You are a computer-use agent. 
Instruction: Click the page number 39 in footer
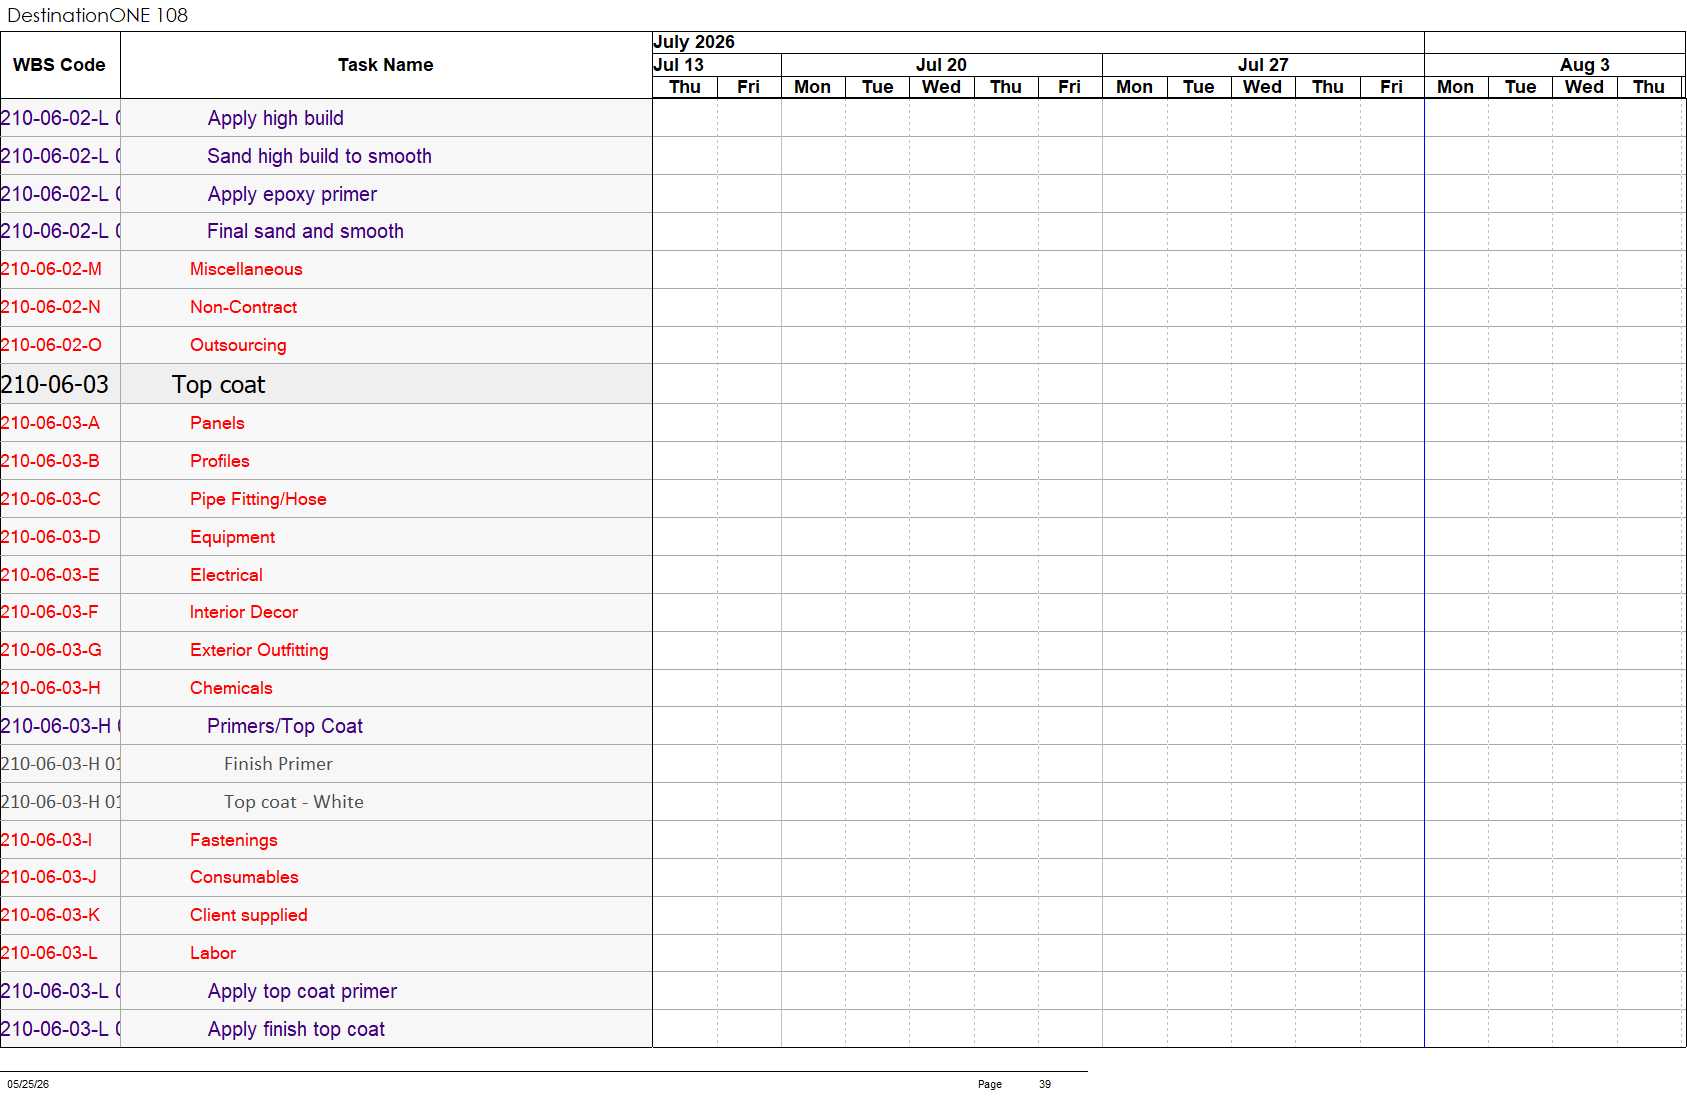[x=1045, y=1084]
